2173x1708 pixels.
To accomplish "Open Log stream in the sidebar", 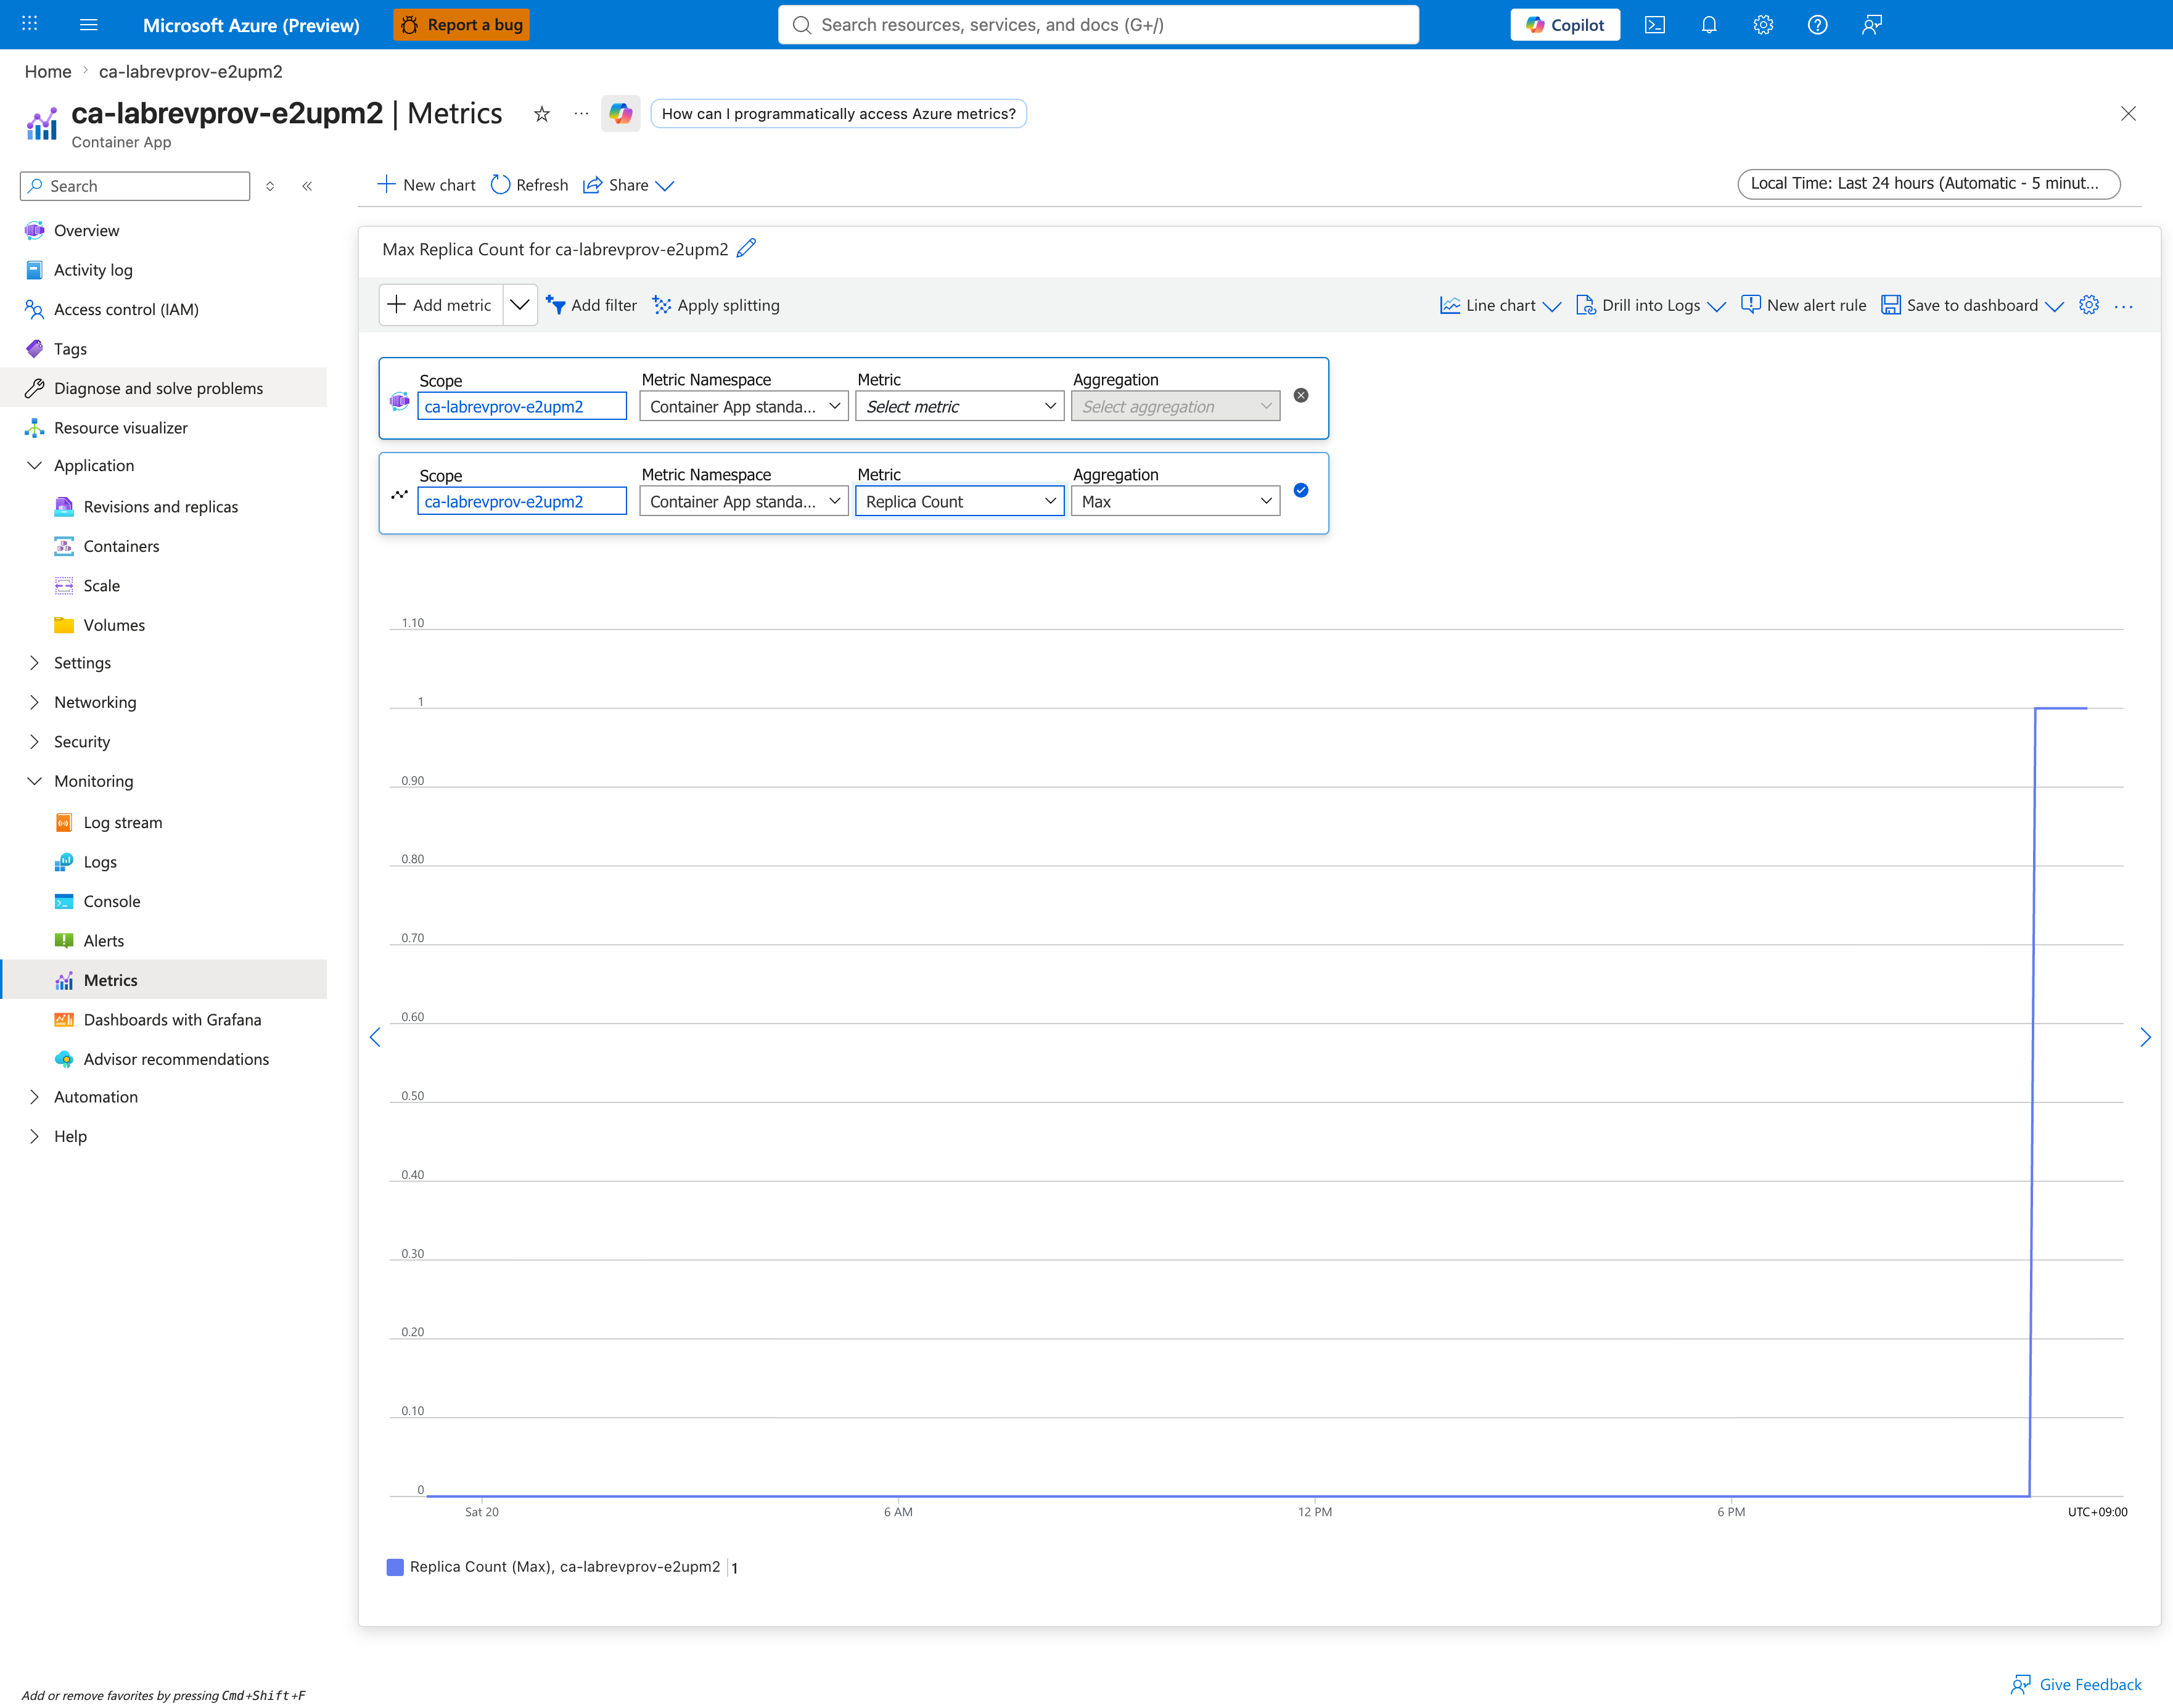I will [x=122, y=822].
